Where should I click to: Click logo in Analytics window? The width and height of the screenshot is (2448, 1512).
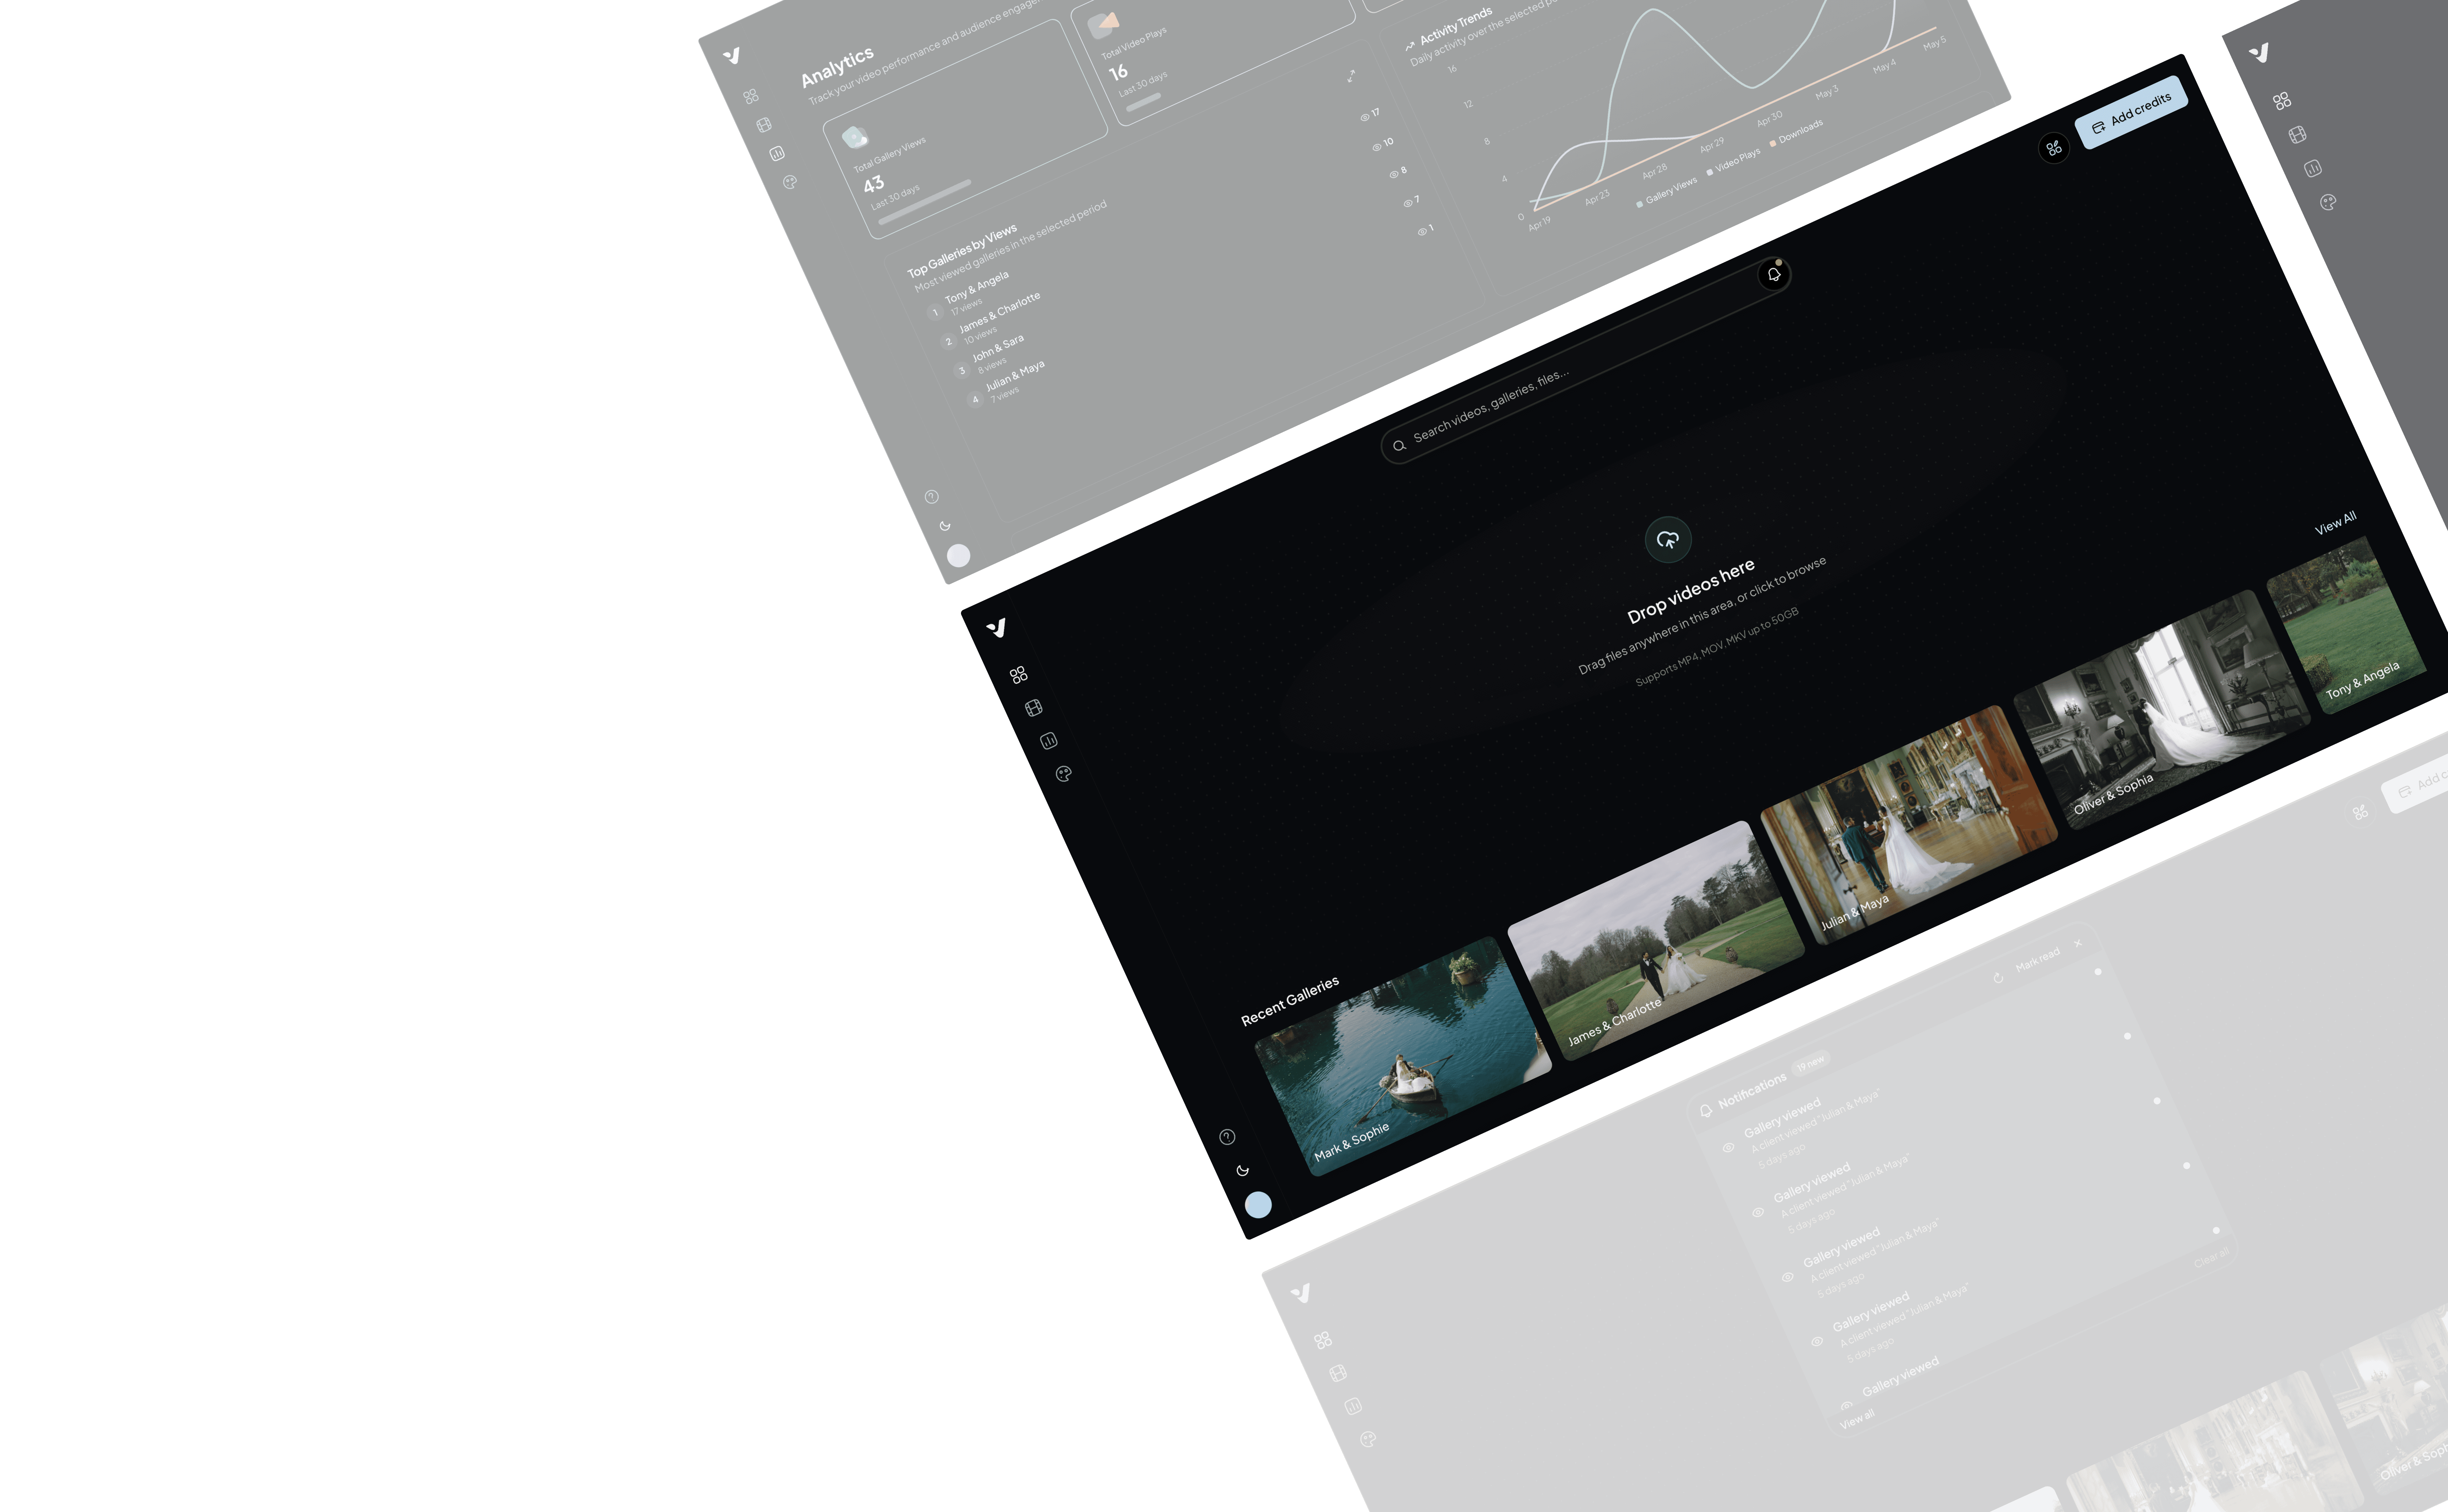click(x=732, y=56)
